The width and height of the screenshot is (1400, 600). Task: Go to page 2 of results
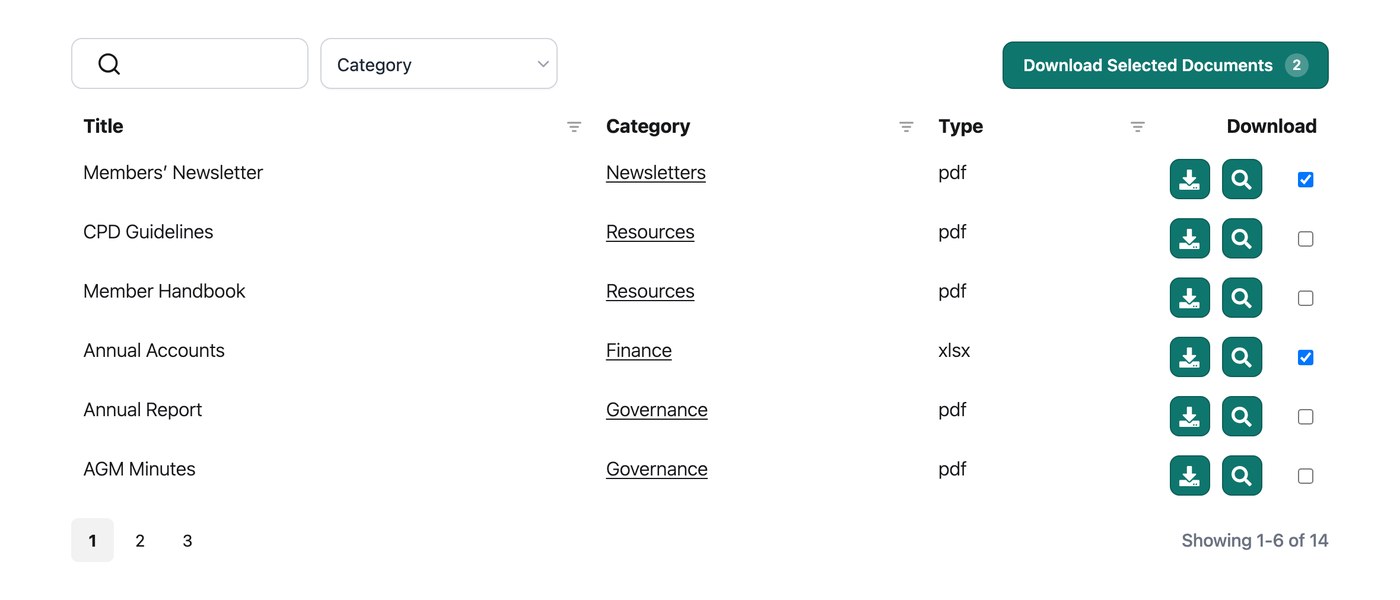pyautogui.click(x=140, y=541)
